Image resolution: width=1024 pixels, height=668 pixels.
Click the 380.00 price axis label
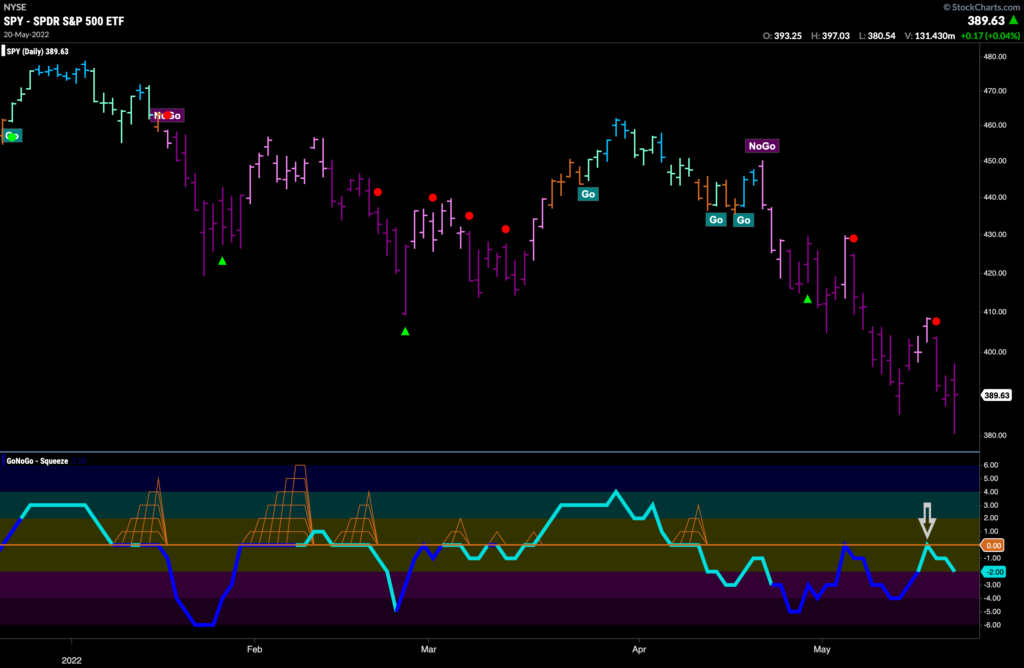coord(995,435)
